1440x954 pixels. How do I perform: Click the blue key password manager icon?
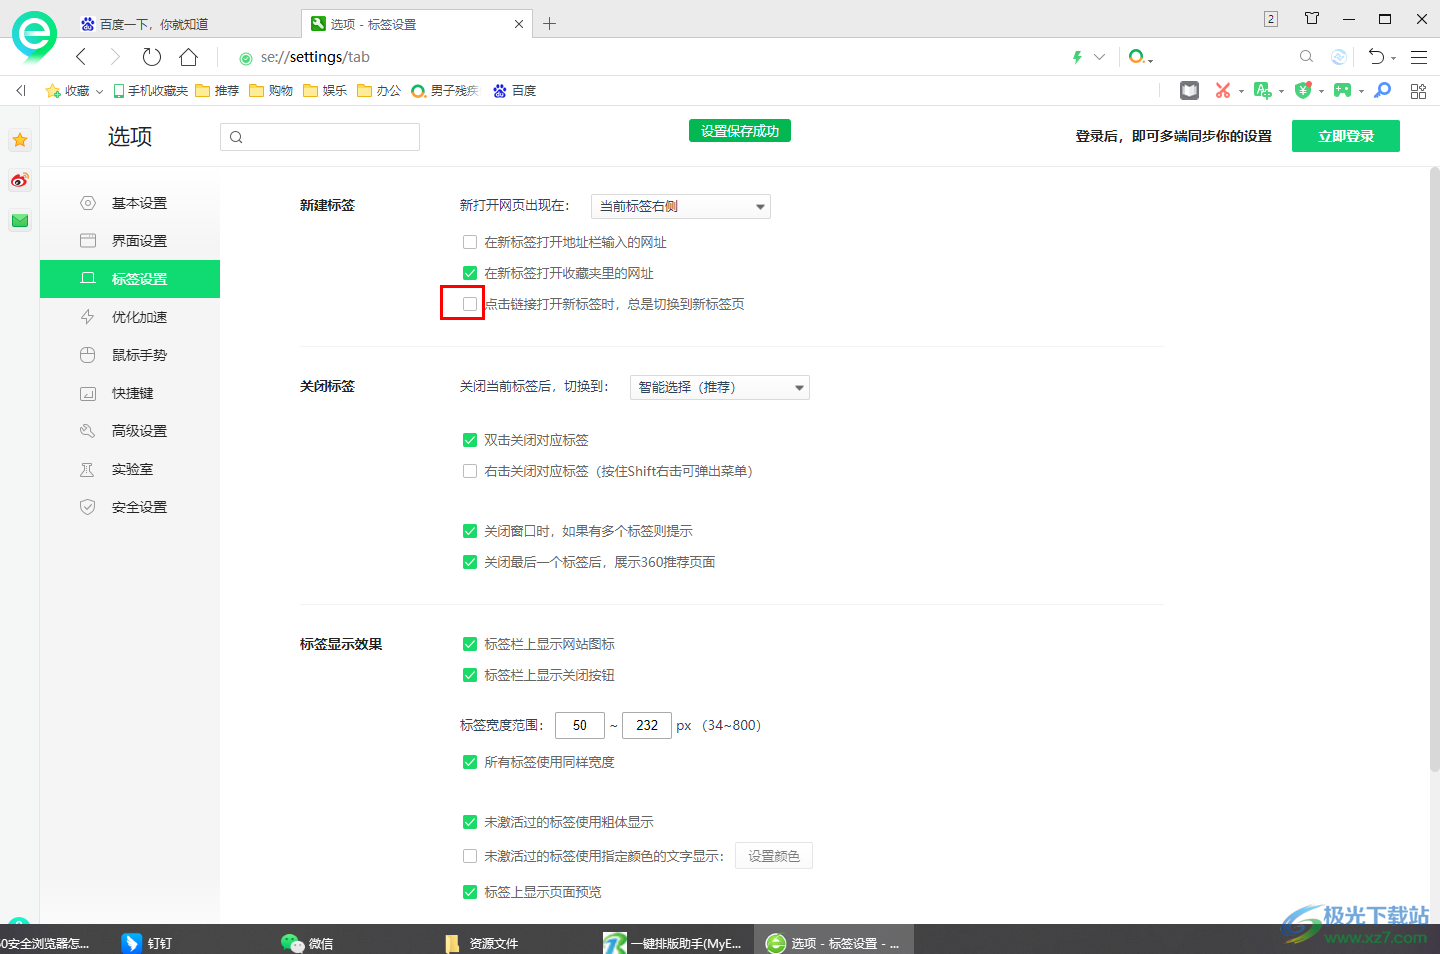pyautogui.click(x=1383, y=90)
